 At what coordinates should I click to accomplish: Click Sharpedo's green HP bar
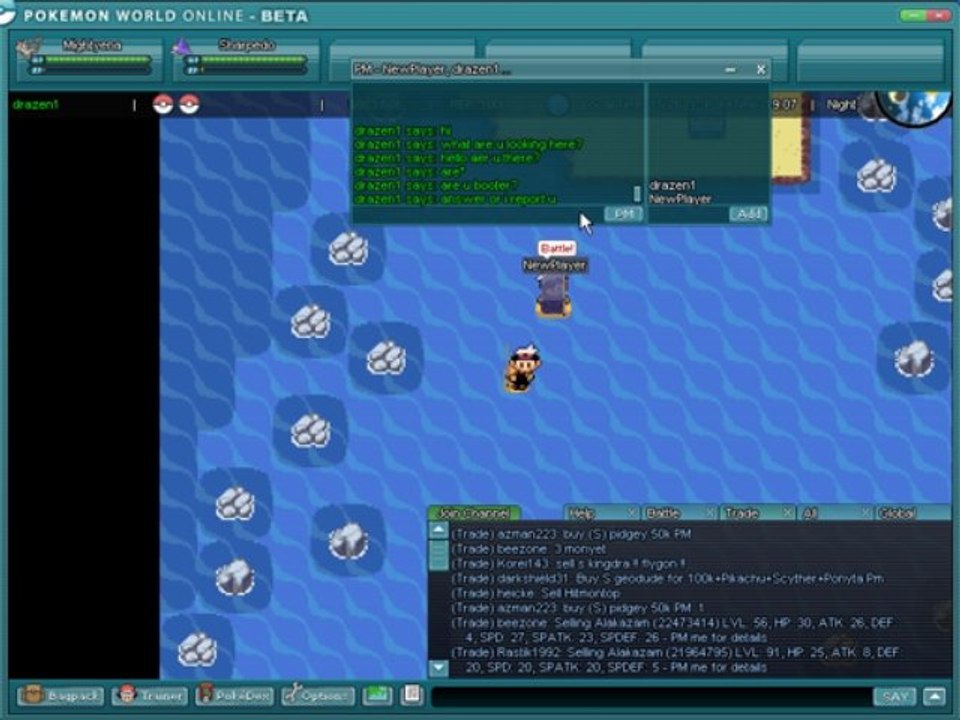(x=254, y=59)
